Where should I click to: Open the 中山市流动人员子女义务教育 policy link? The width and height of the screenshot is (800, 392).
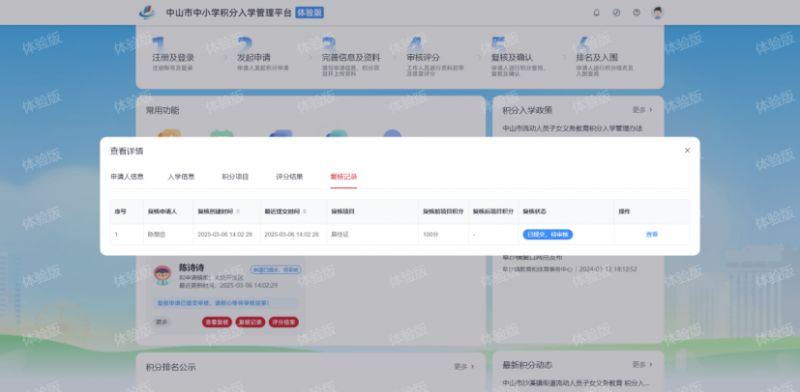[x=572, y=128]
